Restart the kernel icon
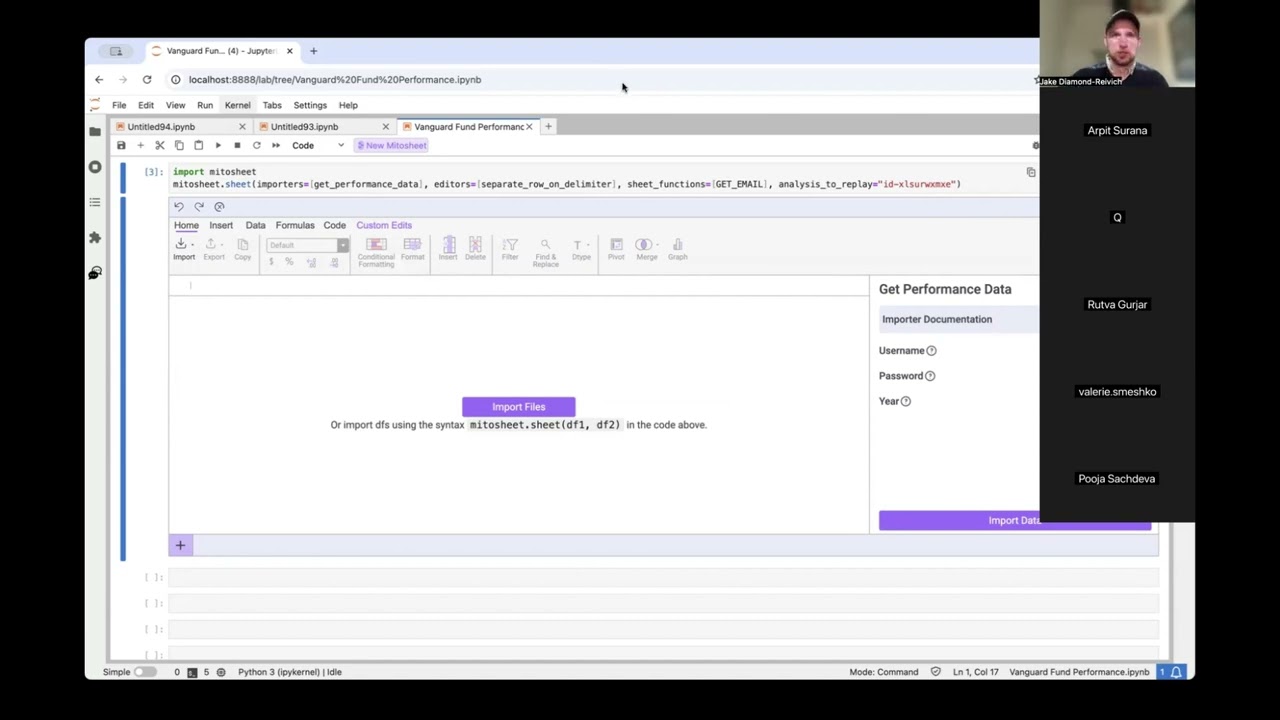Image resolution: width=1280 pixels, height=720 pixels. point(256,146)
